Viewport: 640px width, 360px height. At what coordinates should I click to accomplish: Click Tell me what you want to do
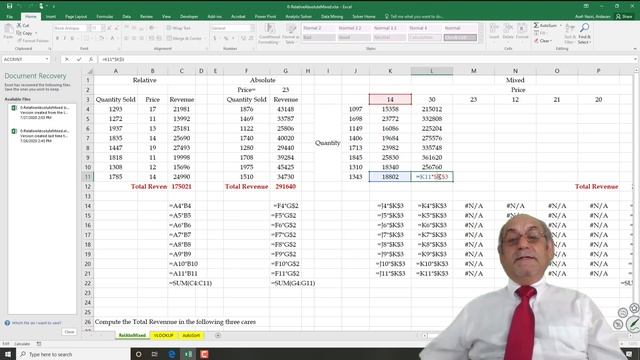point(414,16)
